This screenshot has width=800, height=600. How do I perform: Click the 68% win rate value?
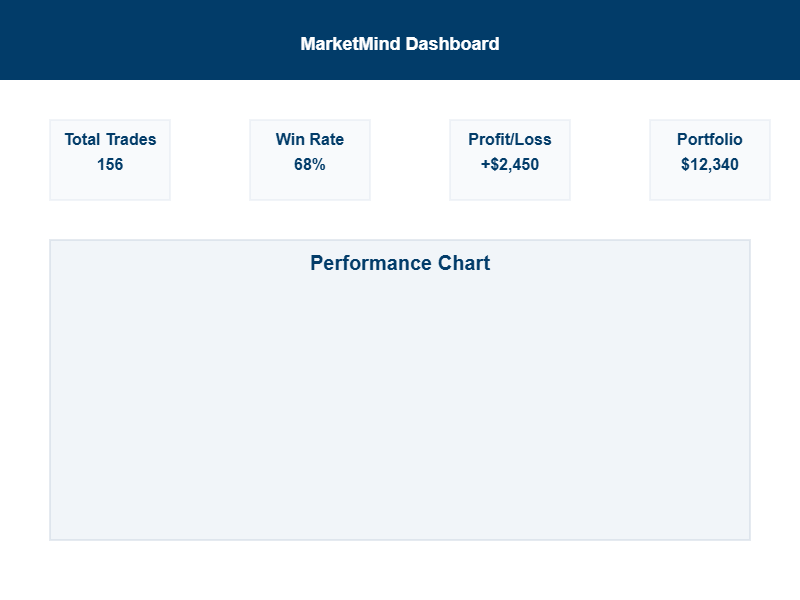310,165
